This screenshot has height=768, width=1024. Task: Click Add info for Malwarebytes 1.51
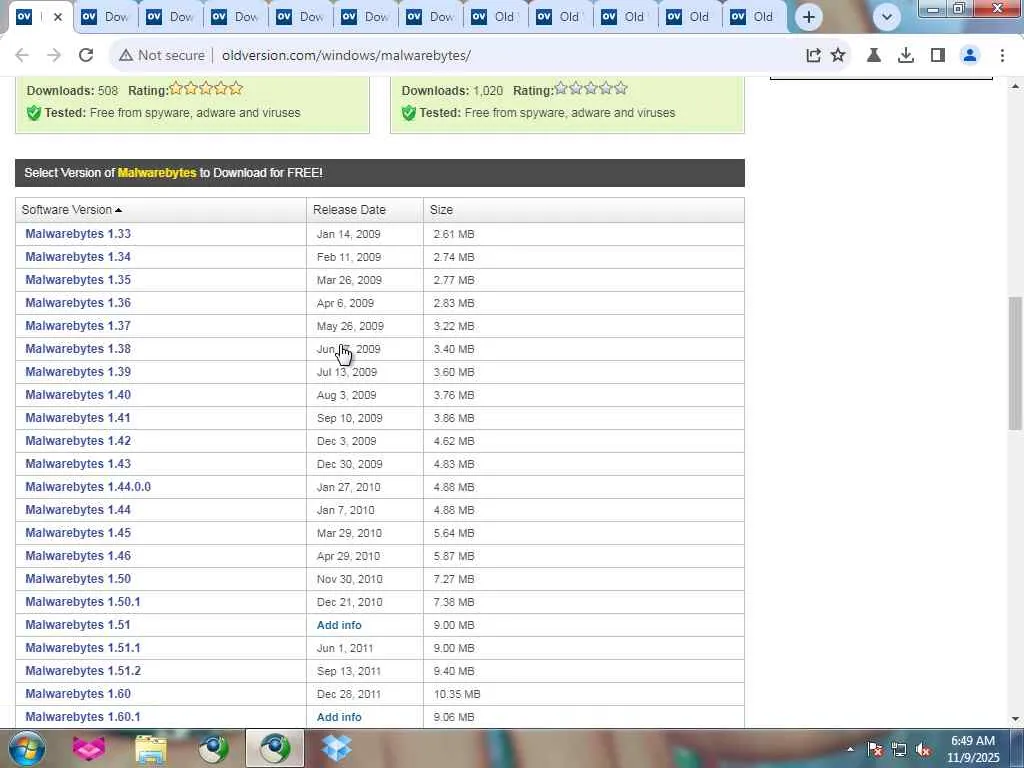pyautogui.click(x=339, y=625)
